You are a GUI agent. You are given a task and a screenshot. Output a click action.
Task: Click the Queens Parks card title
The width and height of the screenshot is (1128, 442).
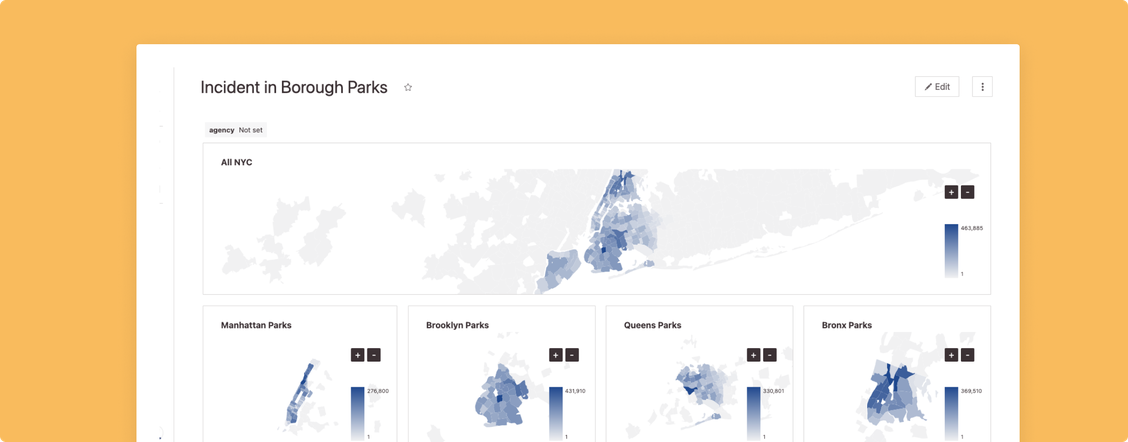pyautogui.click(x=652, y=325)
